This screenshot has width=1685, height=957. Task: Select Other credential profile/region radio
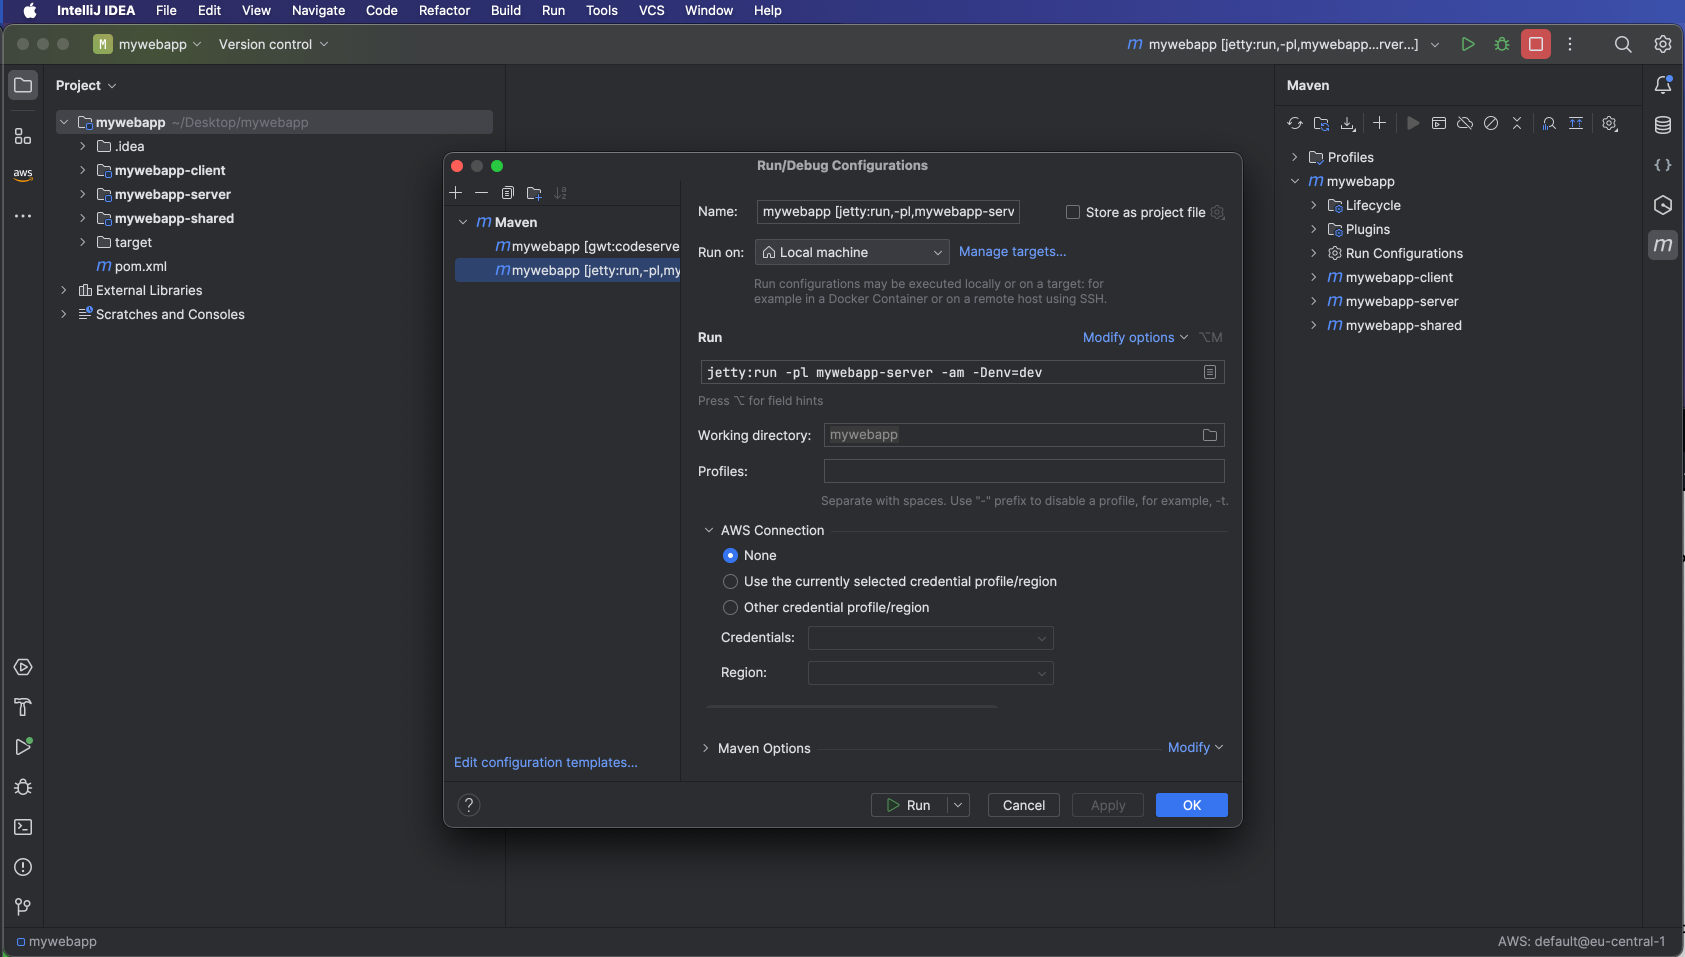tap(730, 607)
